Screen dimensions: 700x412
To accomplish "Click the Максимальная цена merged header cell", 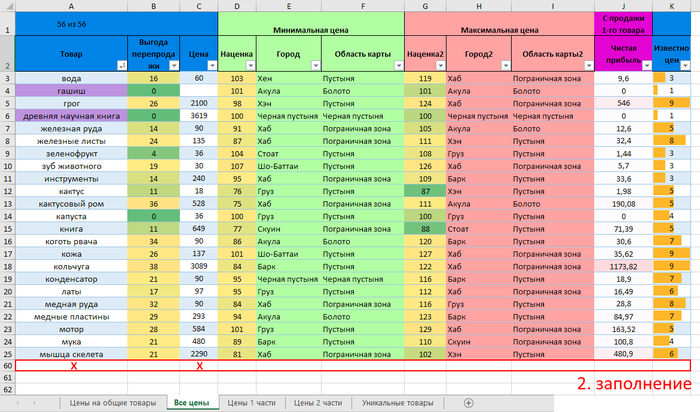I will point(500,30).
